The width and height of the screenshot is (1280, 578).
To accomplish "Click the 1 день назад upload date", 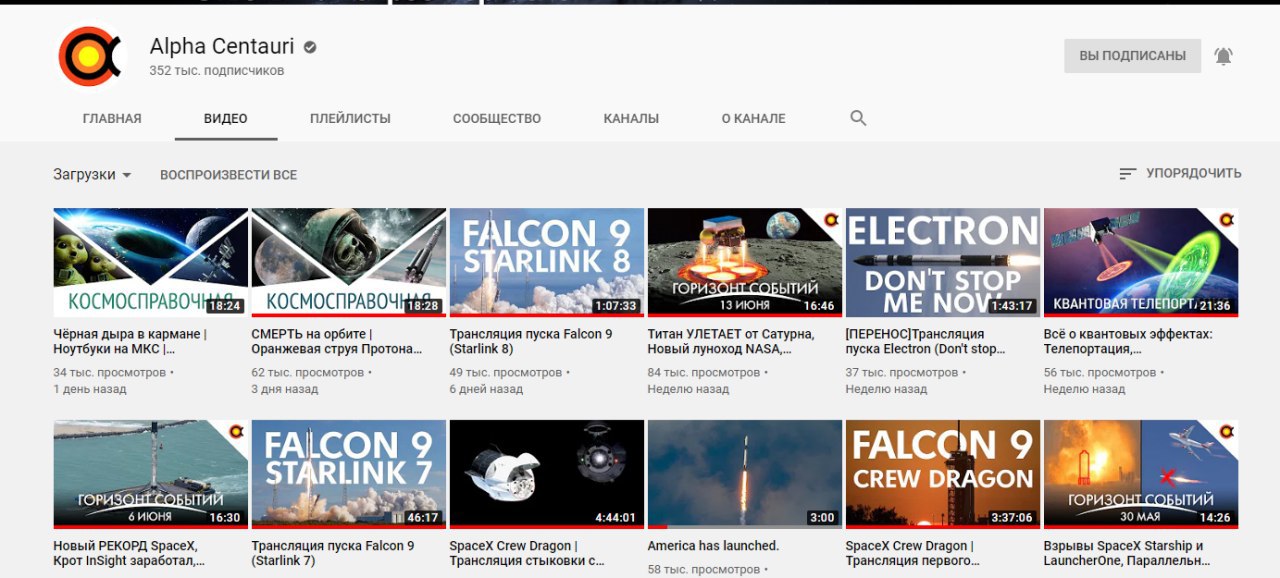I will pyautogui.click(x=90, y=389).
